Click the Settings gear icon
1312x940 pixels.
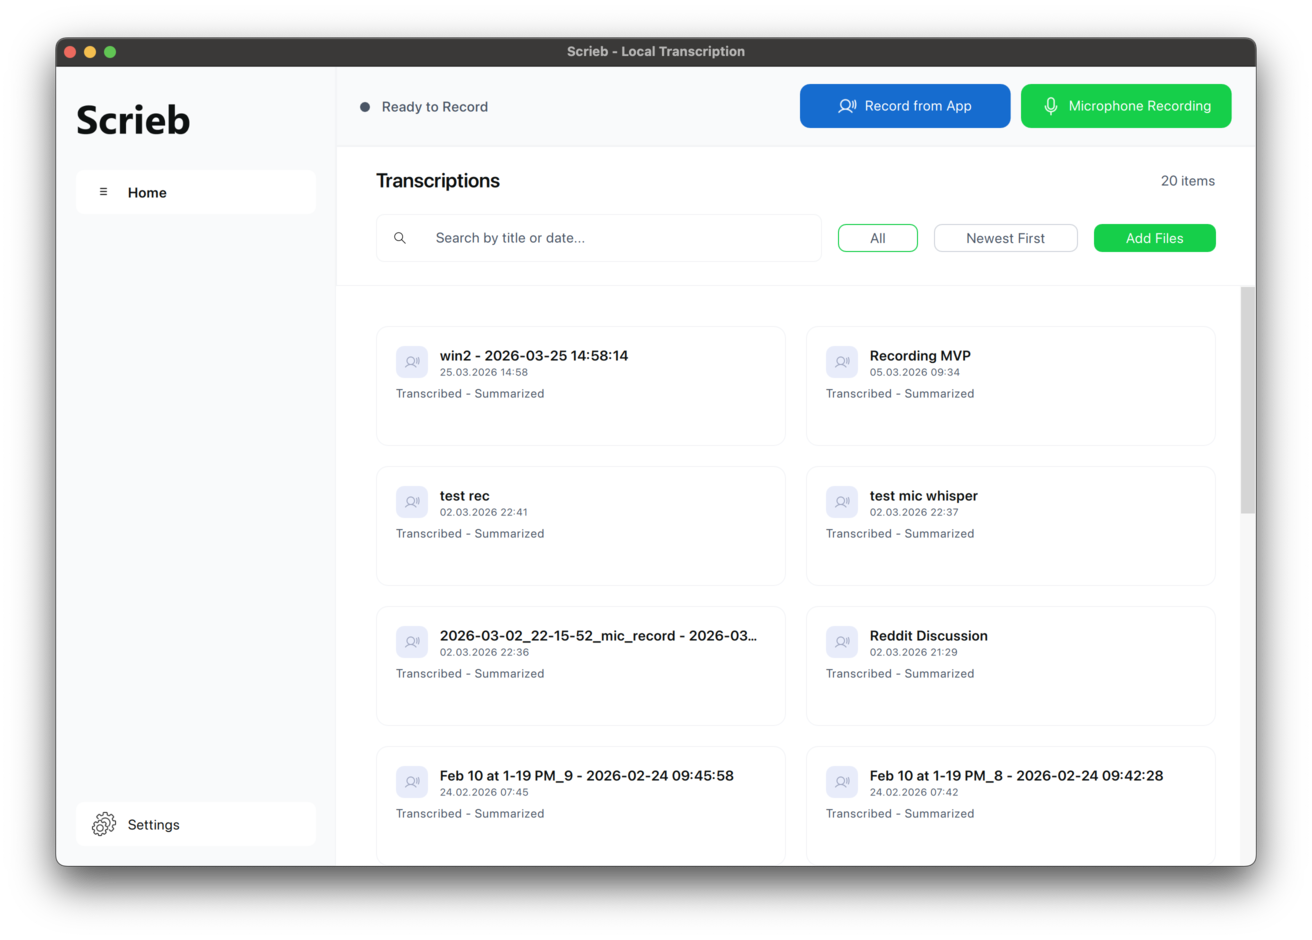pyautogui.click(x=104, y=824)
